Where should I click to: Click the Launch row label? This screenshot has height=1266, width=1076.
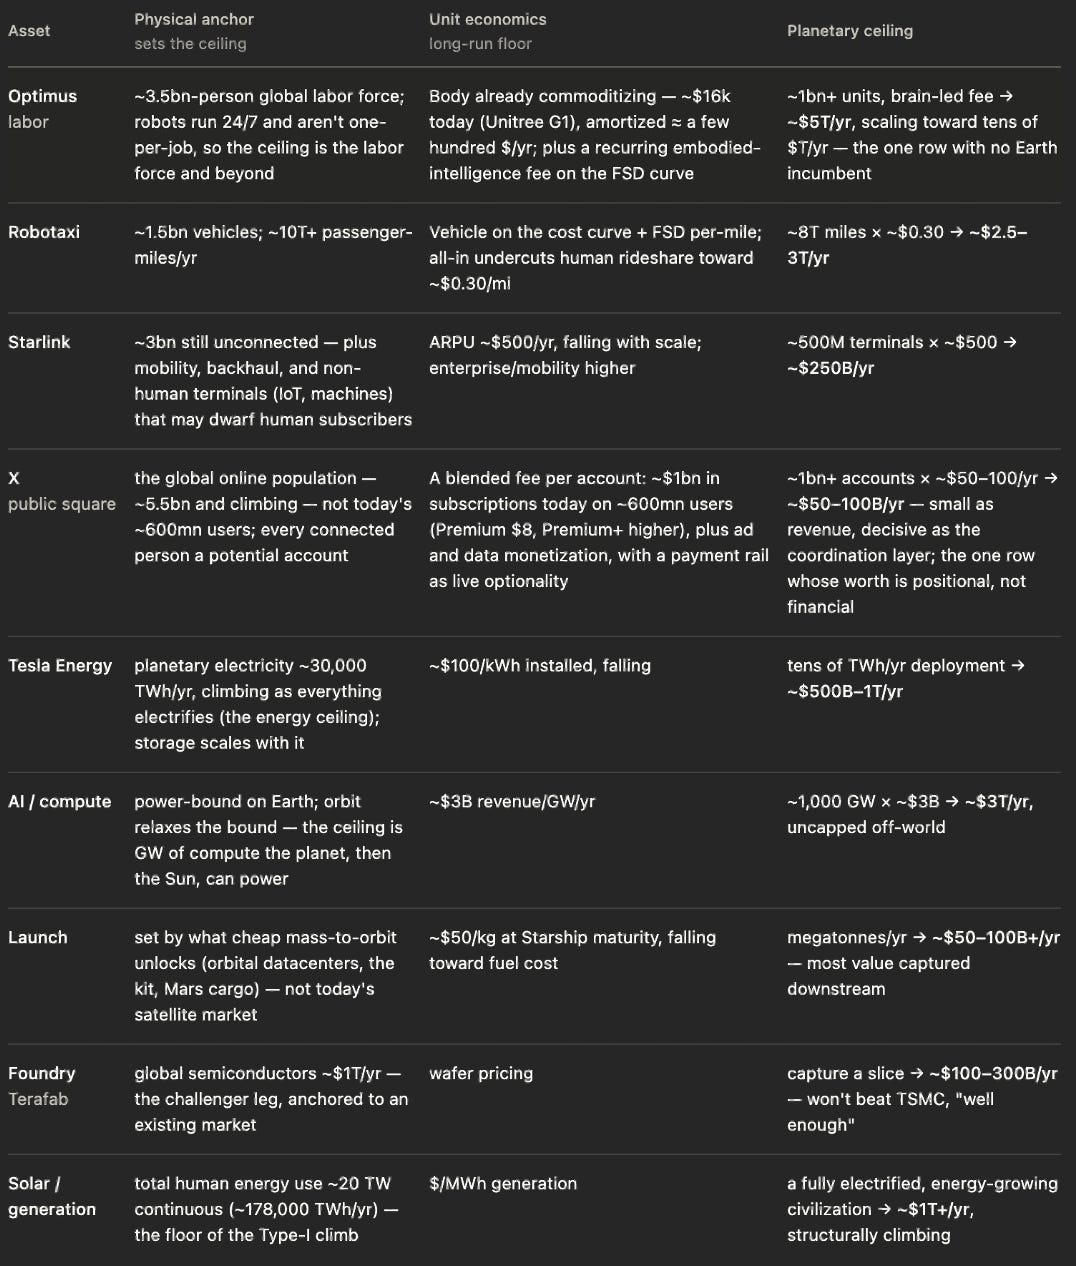(x=38, y=938)
